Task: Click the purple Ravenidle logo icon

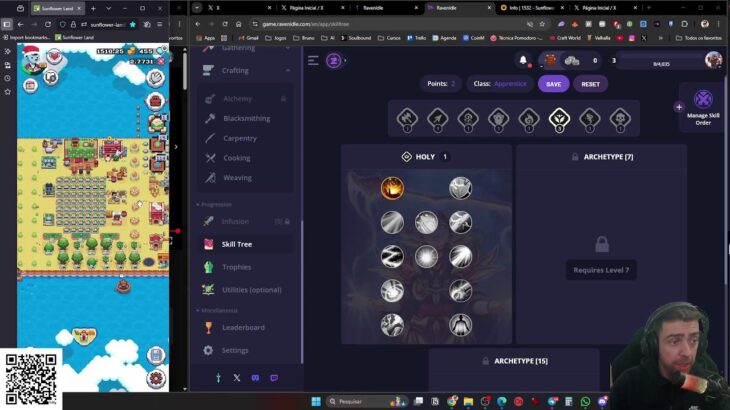Action: click(x=333, y=60)
